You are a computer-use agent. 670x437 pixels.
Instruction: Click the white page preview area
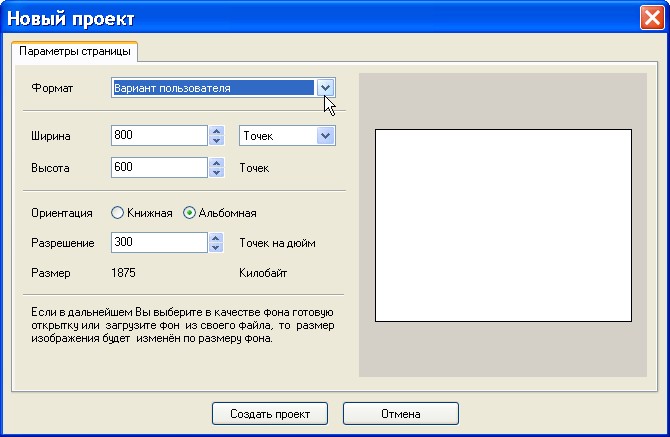click(x=503, y=225)
